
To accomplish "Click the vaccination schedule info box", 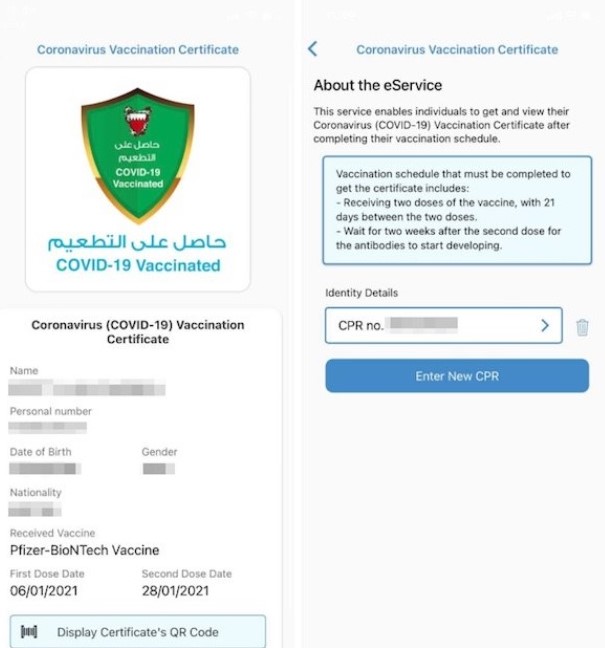I will coord(457,210).
